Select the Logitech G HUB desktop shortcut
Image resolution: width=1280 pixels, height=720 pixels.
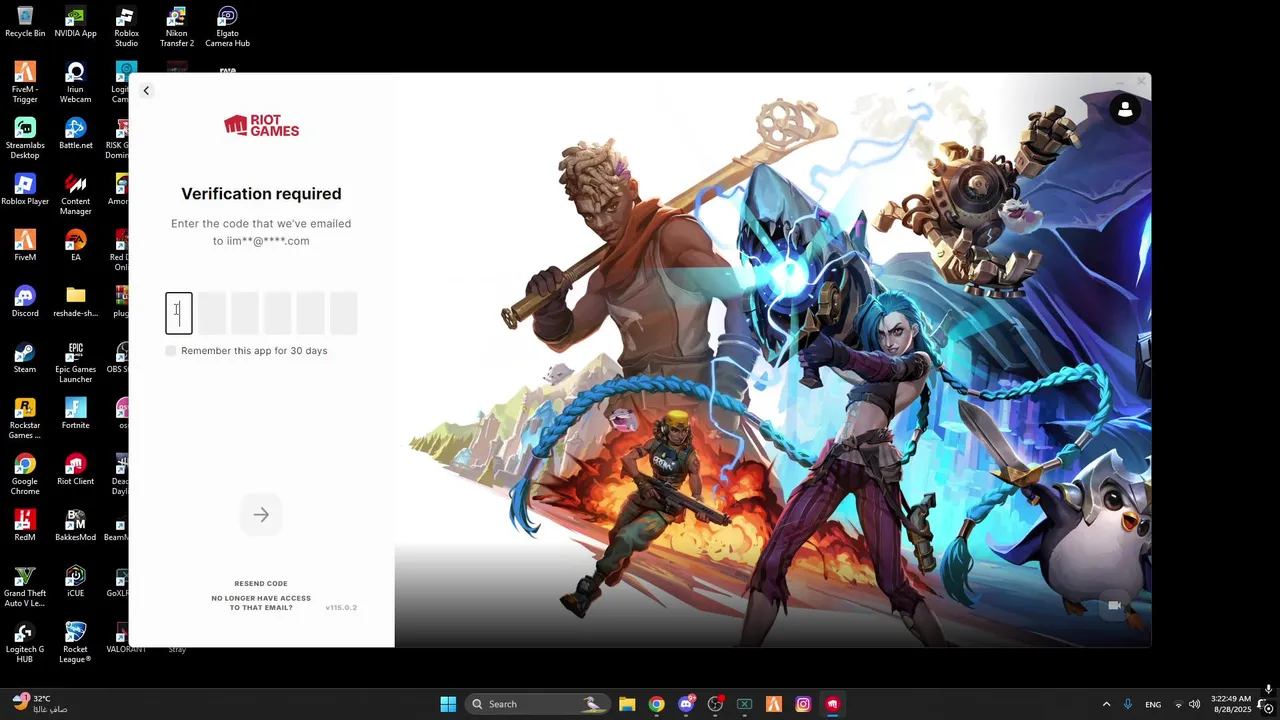click(x=25, y=643)
